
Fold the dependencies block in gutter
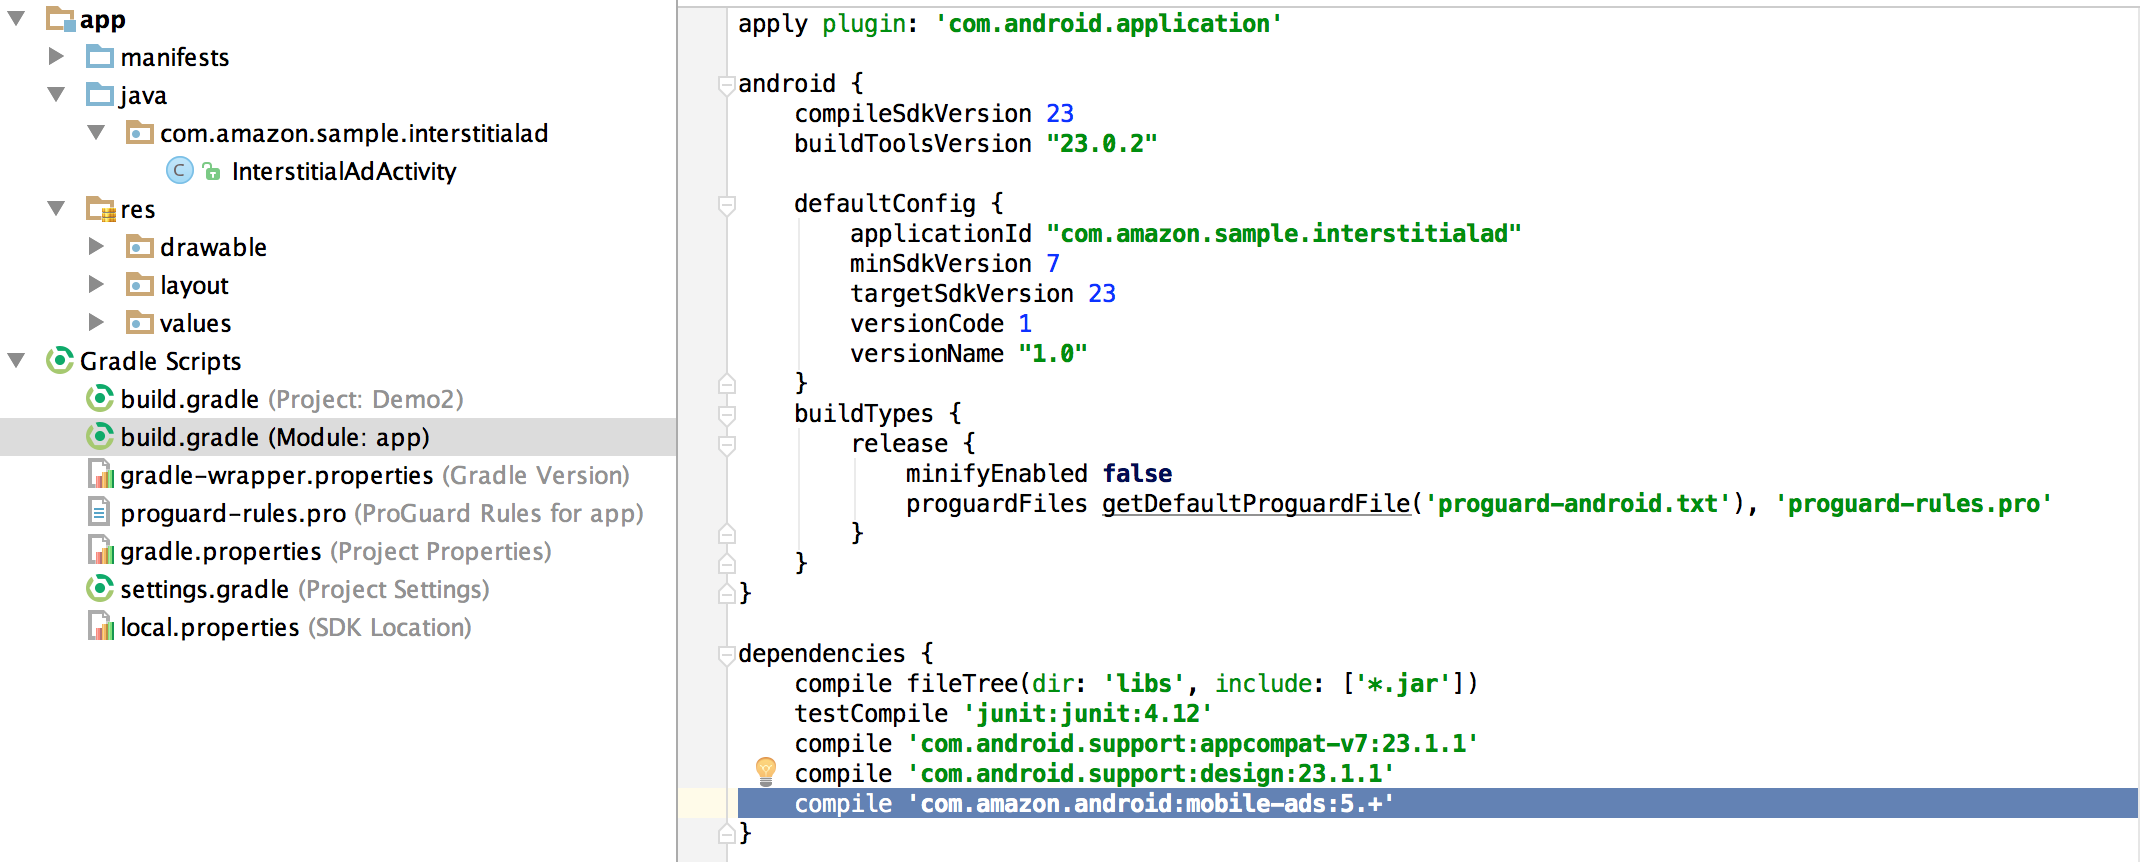[727, 655]
